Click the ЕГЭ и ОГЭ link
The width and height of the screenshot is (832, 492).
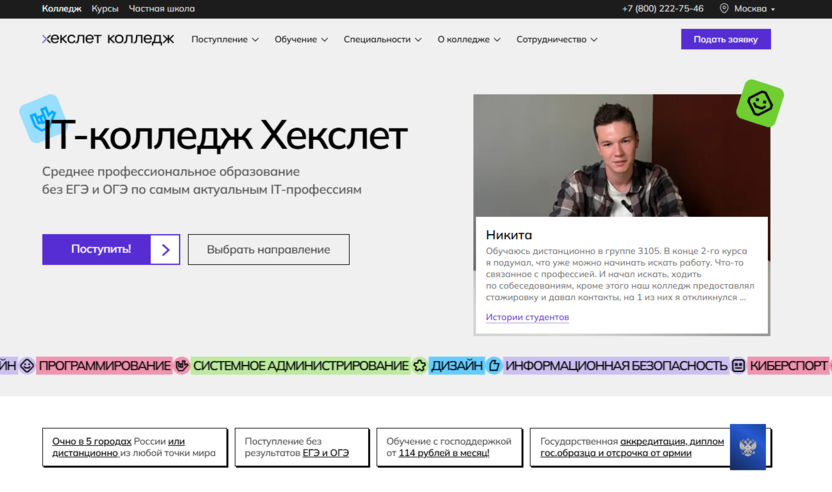326,453
